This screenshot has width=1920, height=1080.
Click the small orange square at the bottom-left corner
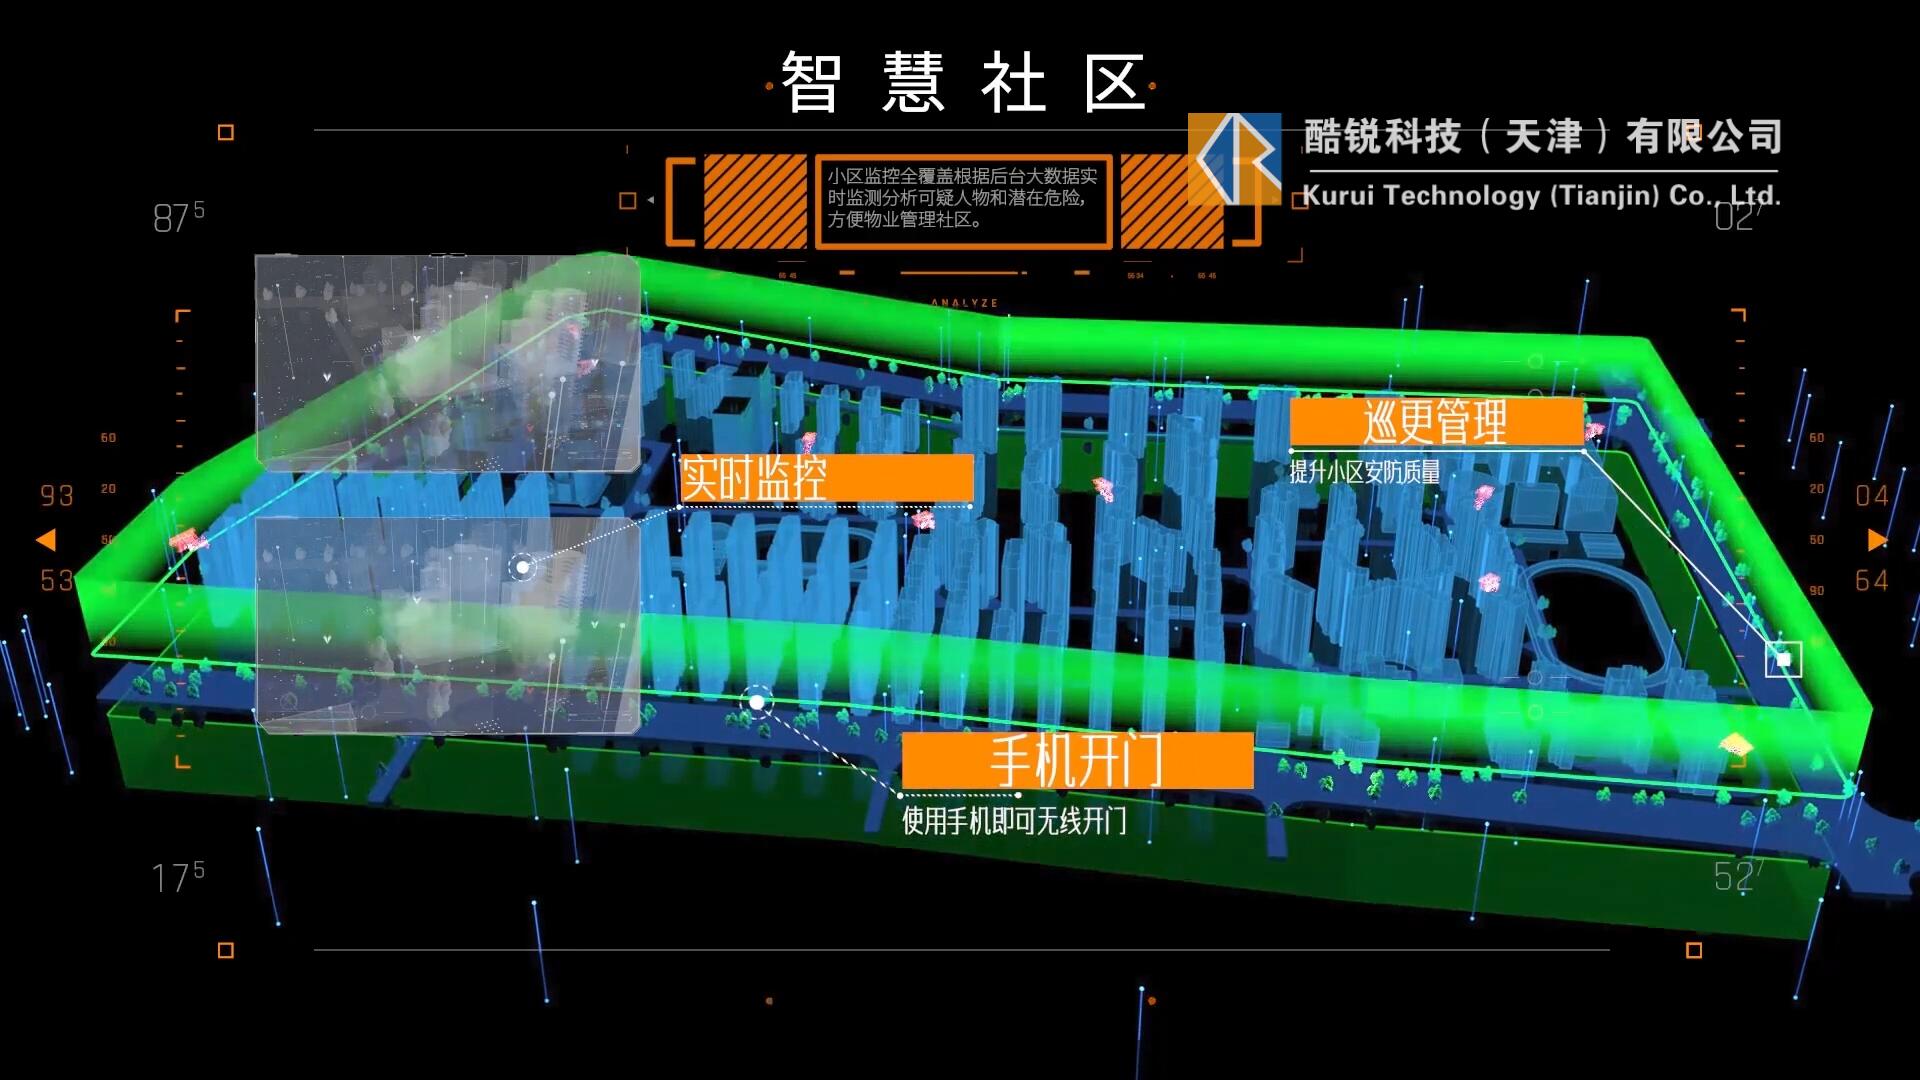226,950
